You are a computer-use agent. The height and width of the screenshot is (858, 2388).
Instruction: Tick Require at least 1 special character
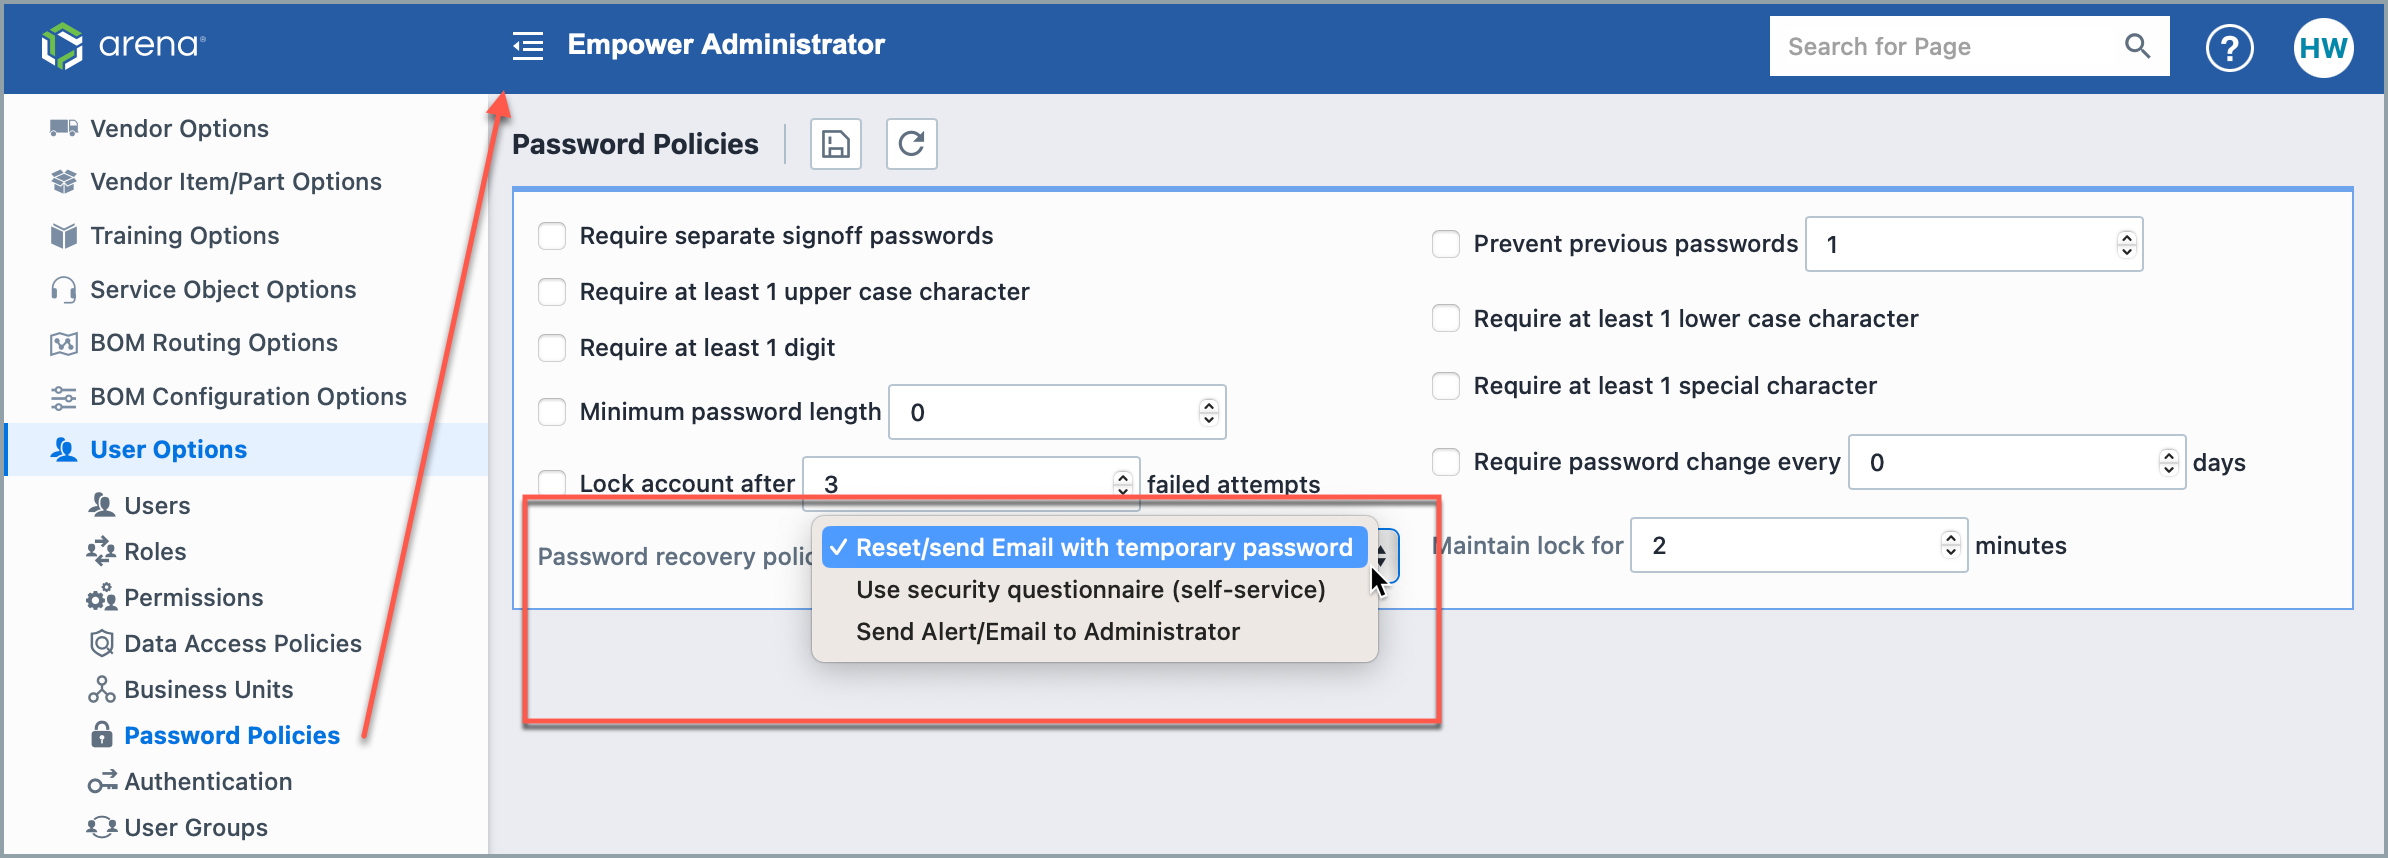click(1446, 386)
